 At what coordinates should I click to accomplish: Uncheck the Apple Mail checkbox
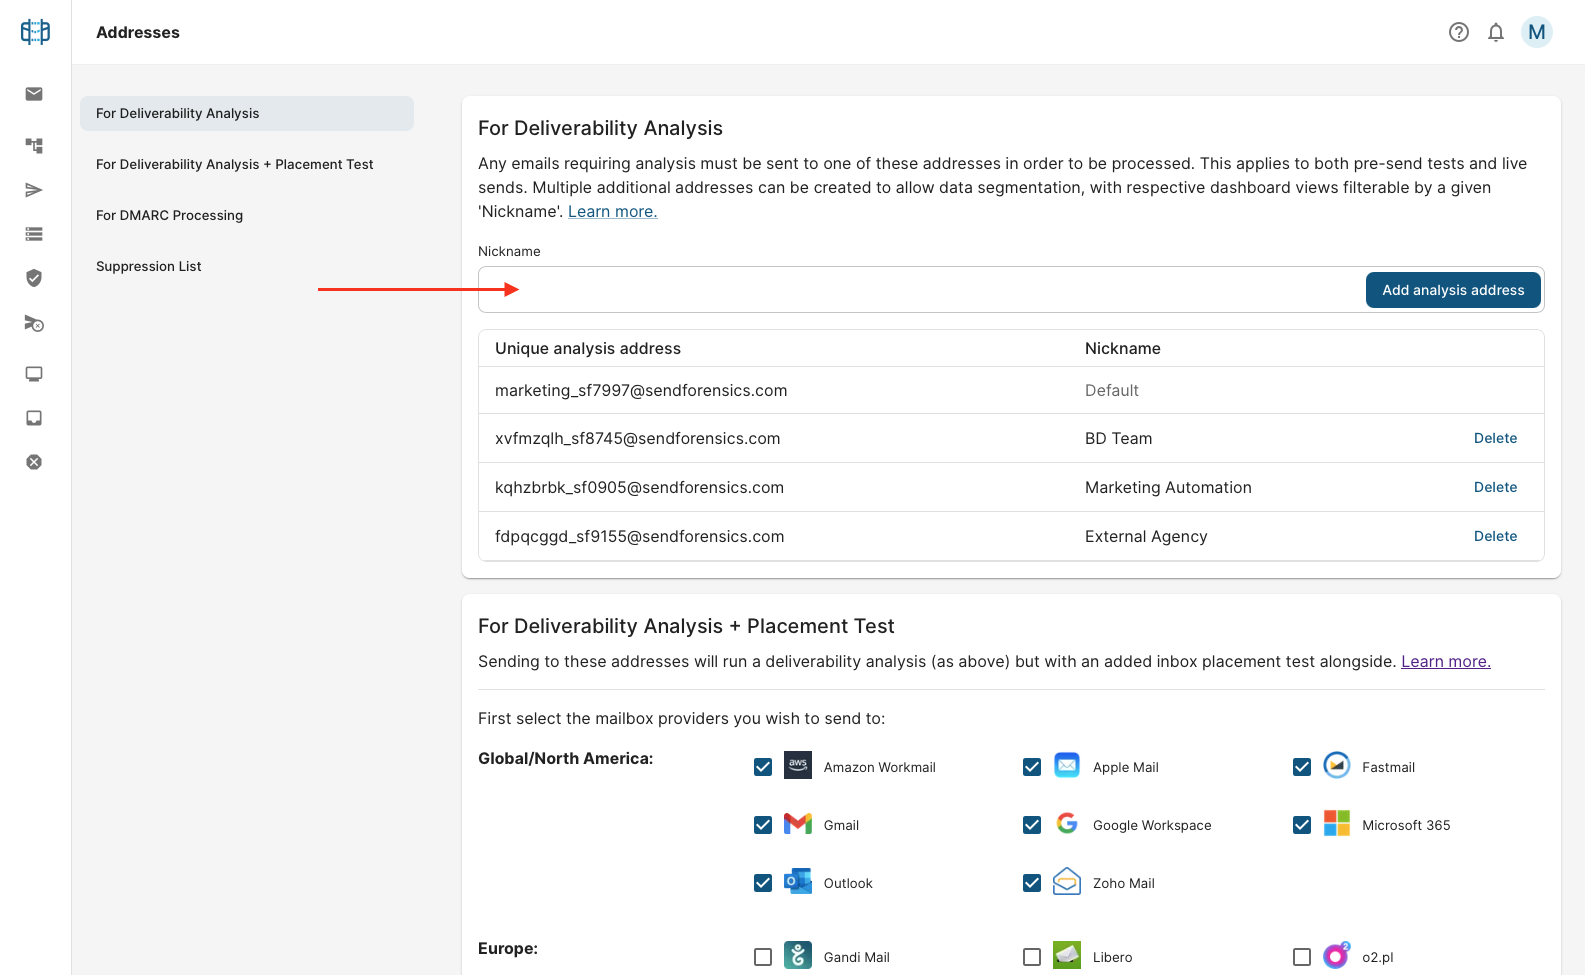(1032, 767)
